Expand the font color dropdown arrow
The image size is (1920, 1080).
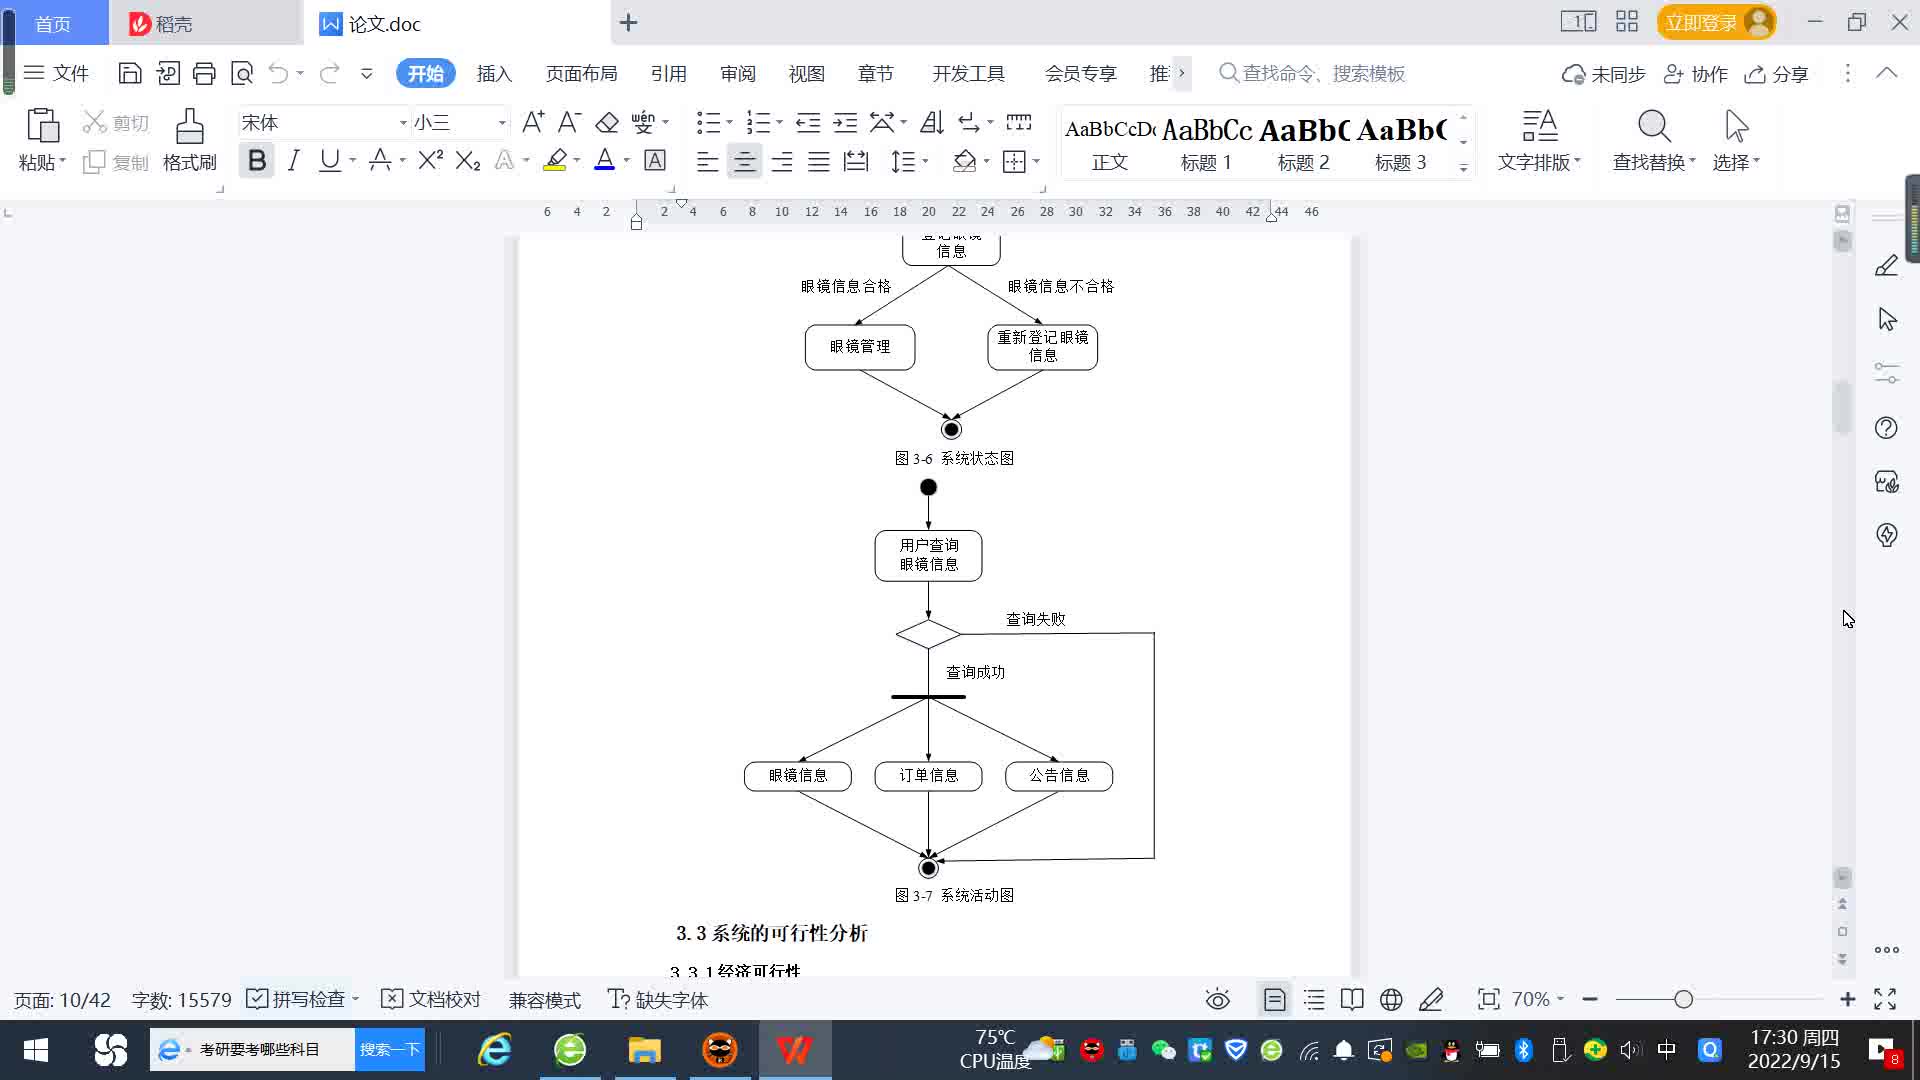[627, 161]
